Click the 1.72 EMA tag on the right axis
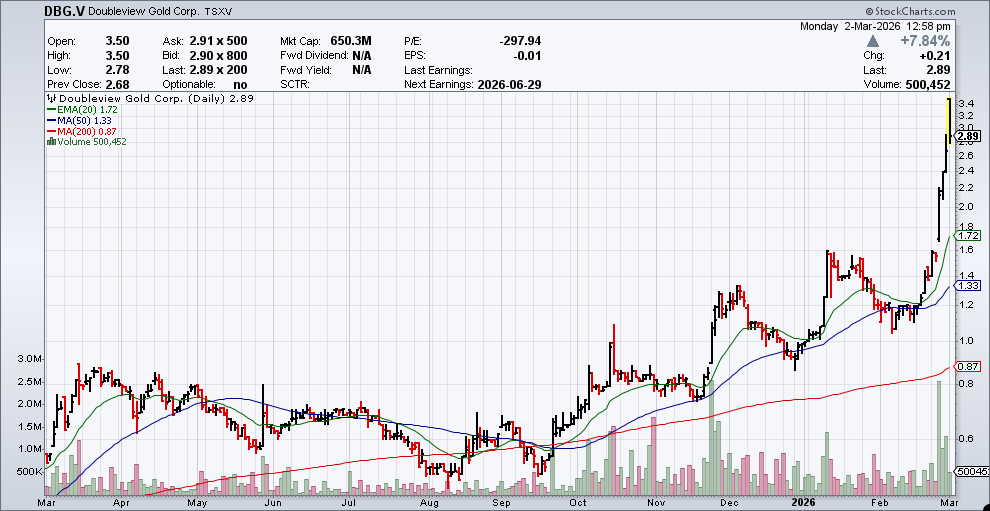Viewport: 990px width, 511px height. (969, 236)
